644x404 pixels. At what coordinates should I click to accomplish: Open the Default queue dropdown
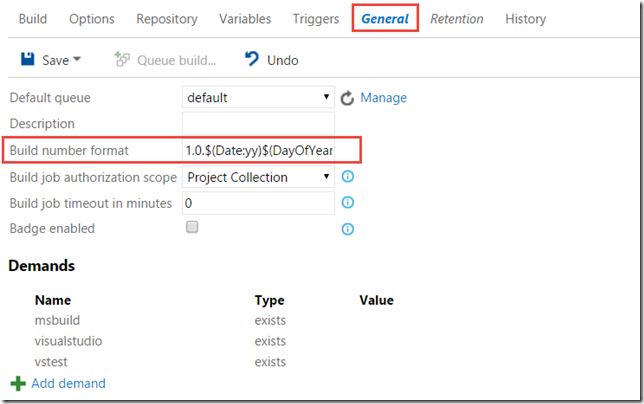pos(258,97)
